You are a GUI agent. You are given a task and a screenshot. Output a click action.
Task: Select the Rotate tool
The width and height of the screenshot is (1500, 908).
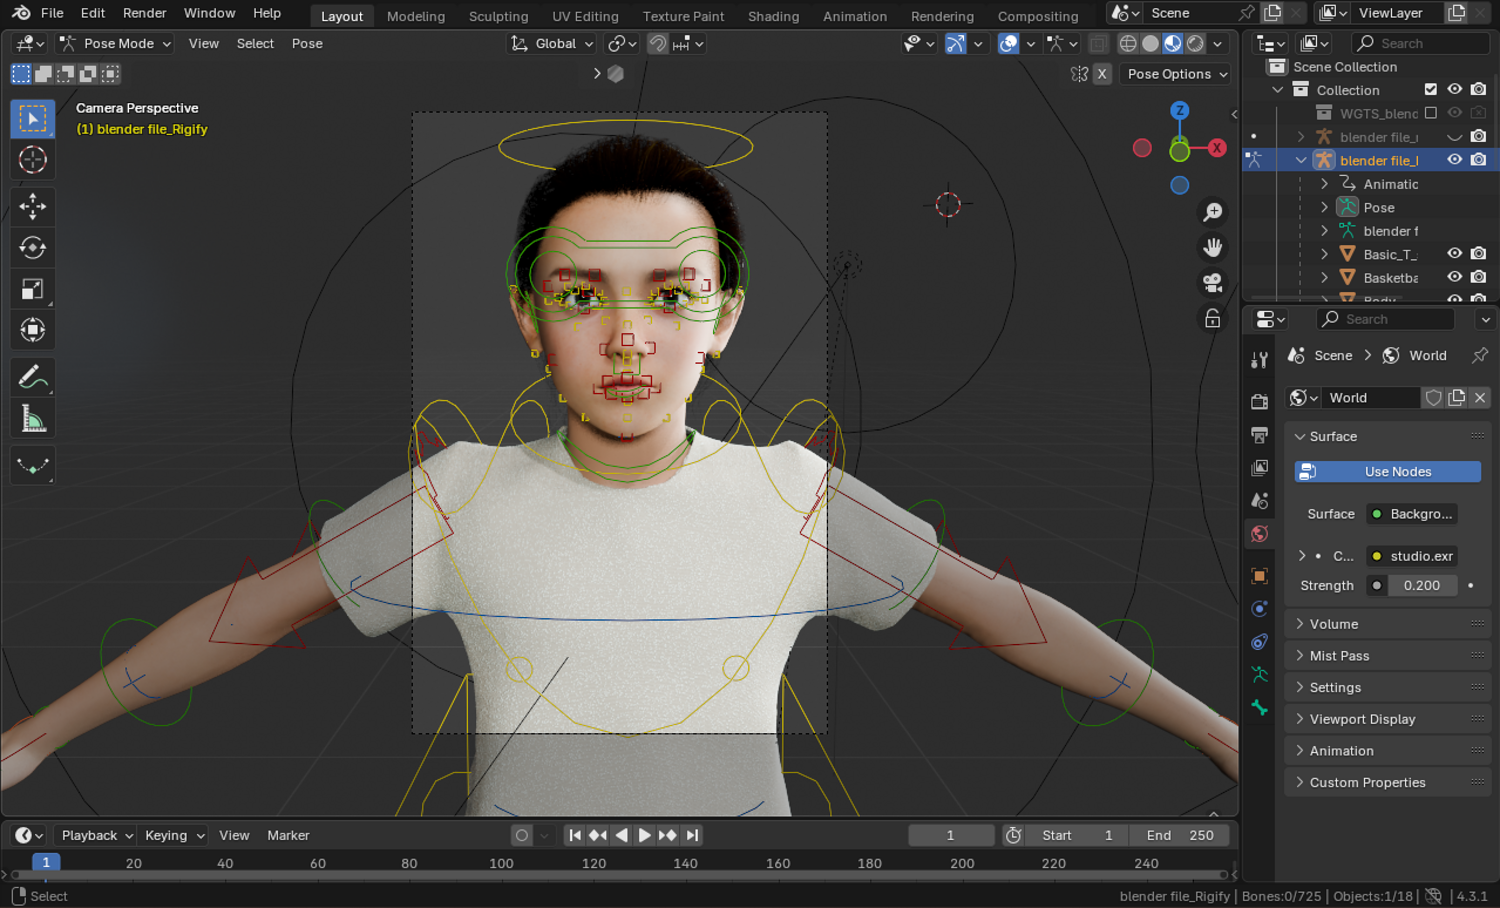(32, 248)
